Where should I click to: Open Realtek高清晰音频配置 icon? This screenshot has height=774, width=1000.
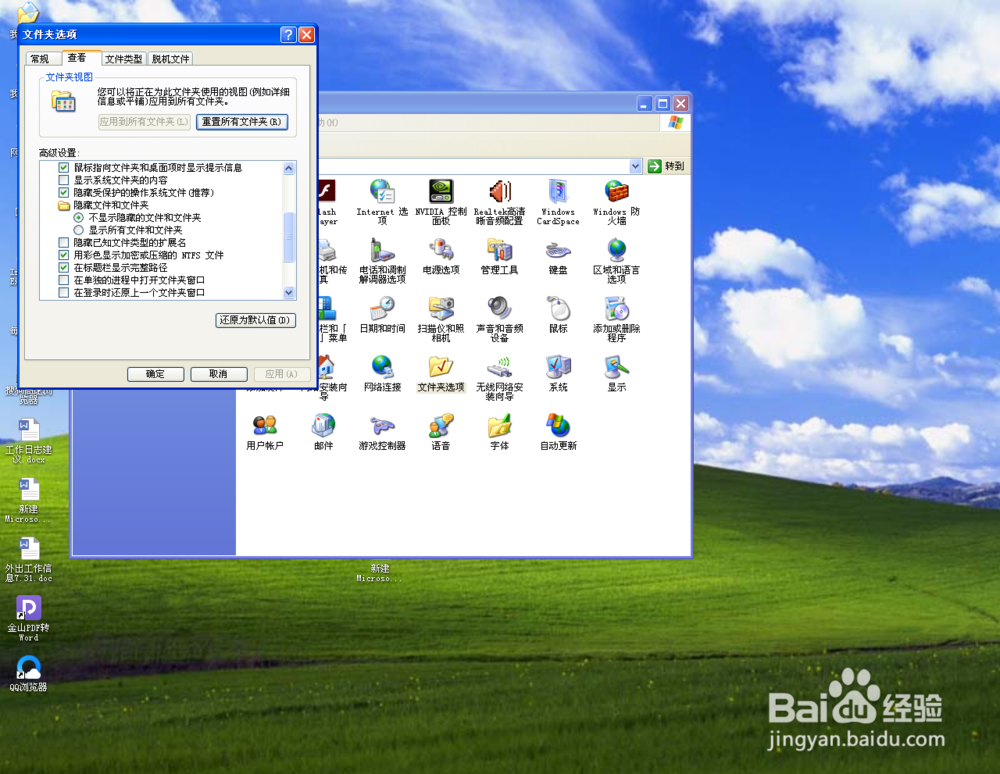[499, 202]
